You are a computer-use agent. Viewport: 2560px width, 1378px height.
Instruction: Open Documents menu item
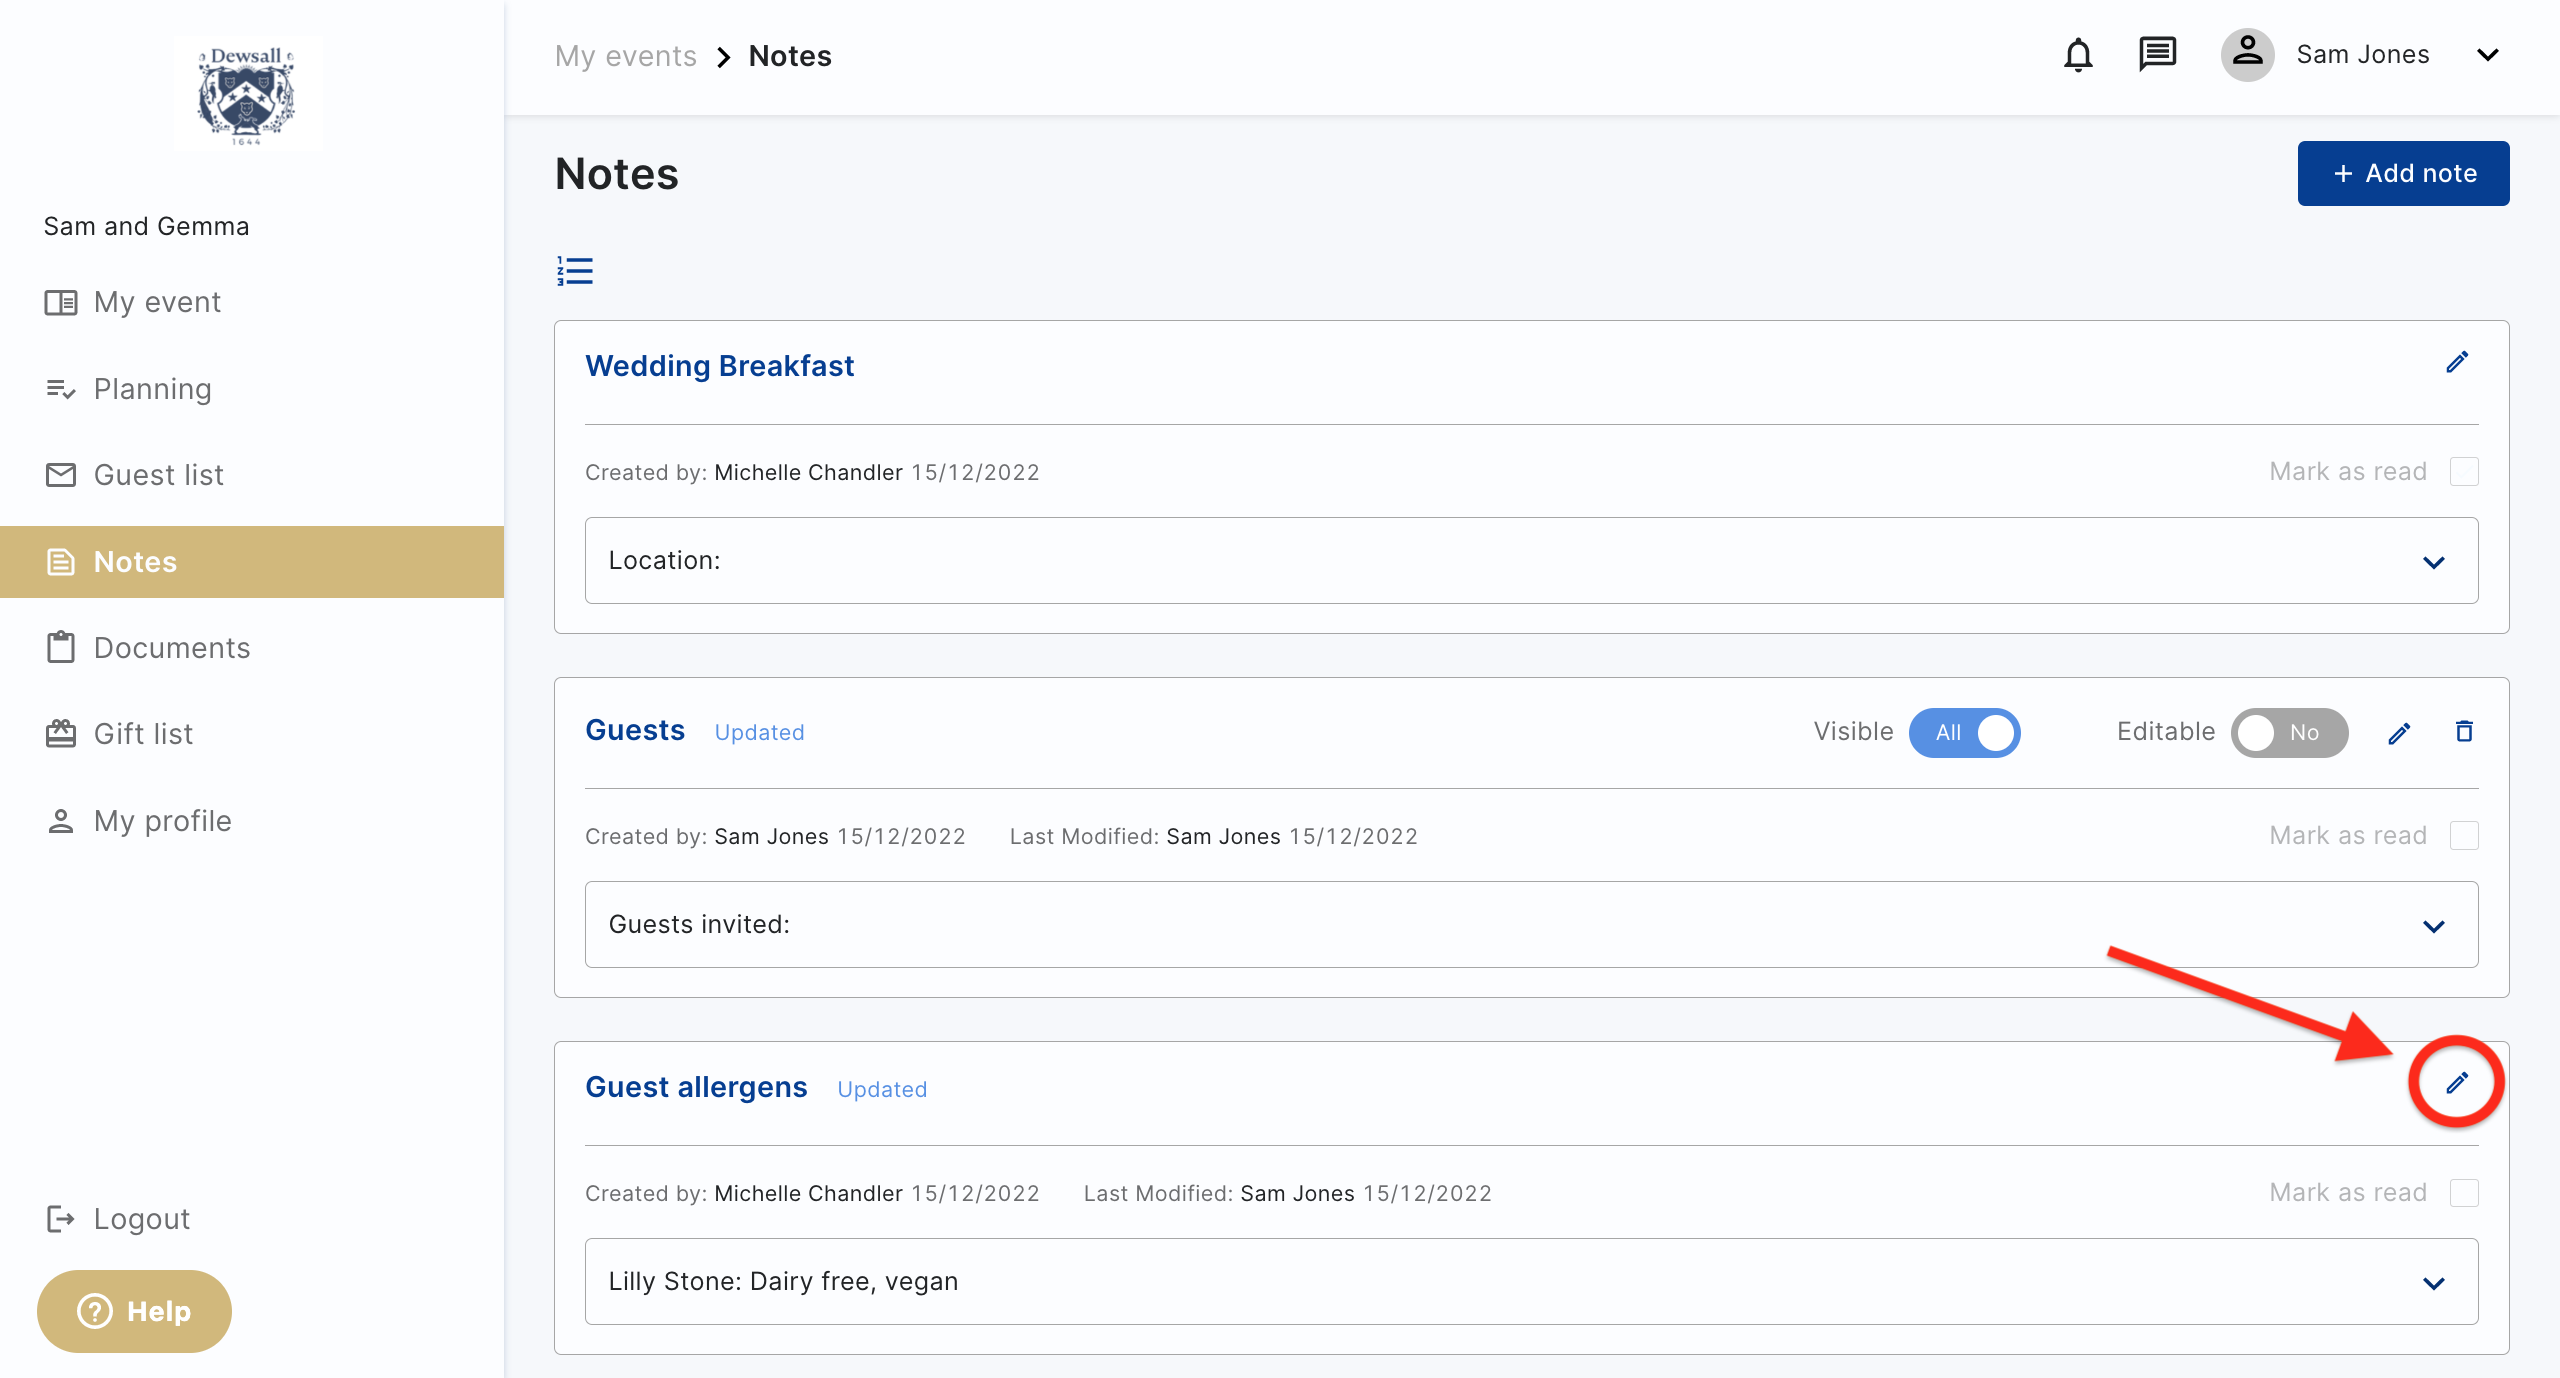252,648
